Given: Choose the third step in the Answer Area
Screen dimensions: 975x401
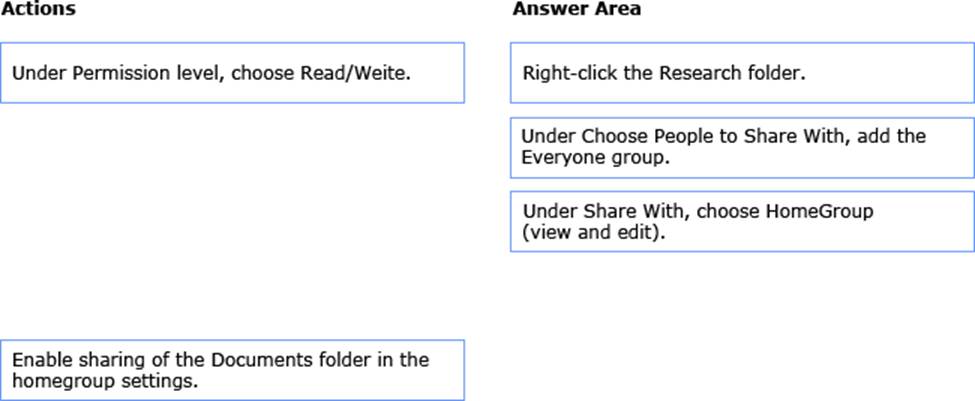Looking at the screenshot, I should click(742, 221).
